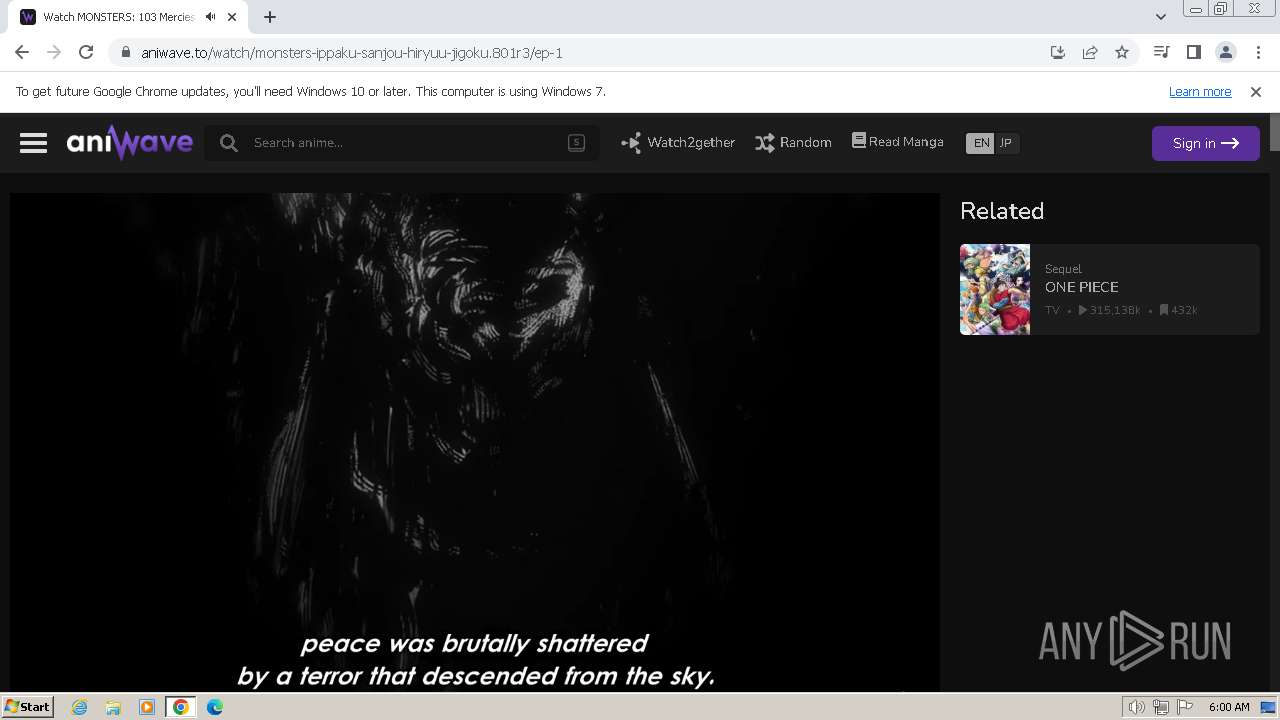Open a new browser tab

click(270, 17)
